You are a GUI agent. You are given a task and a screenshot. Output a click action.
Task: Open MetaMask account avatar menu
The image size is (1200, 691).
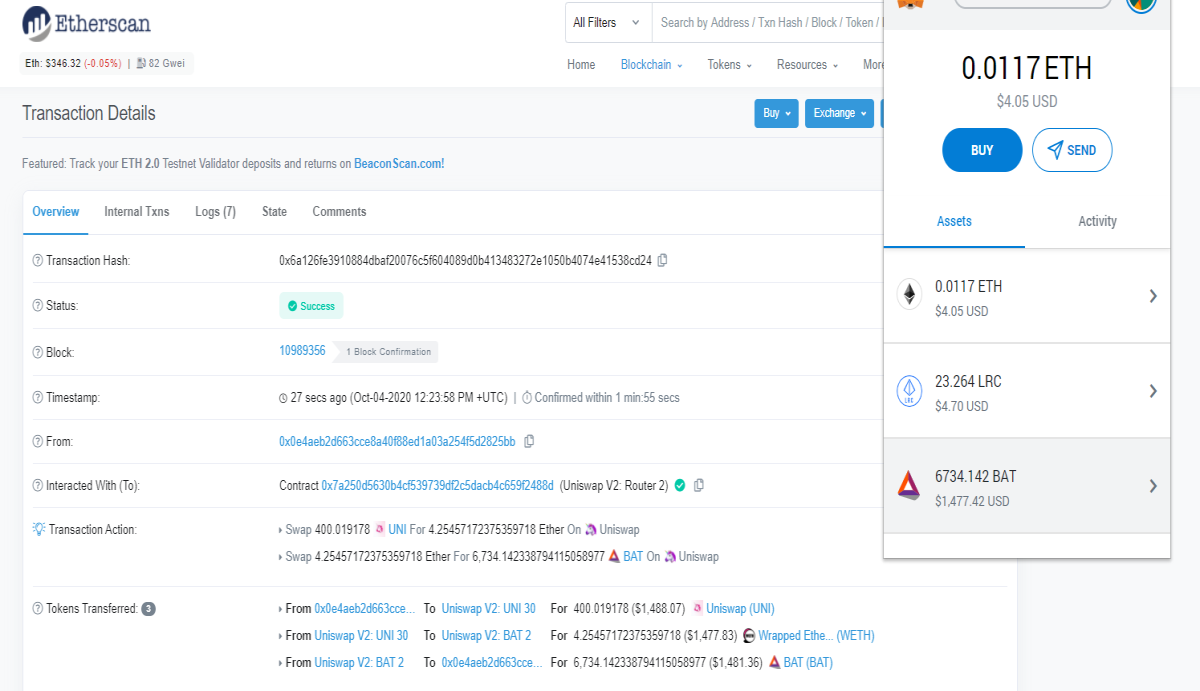click(x=1141, y=3)
